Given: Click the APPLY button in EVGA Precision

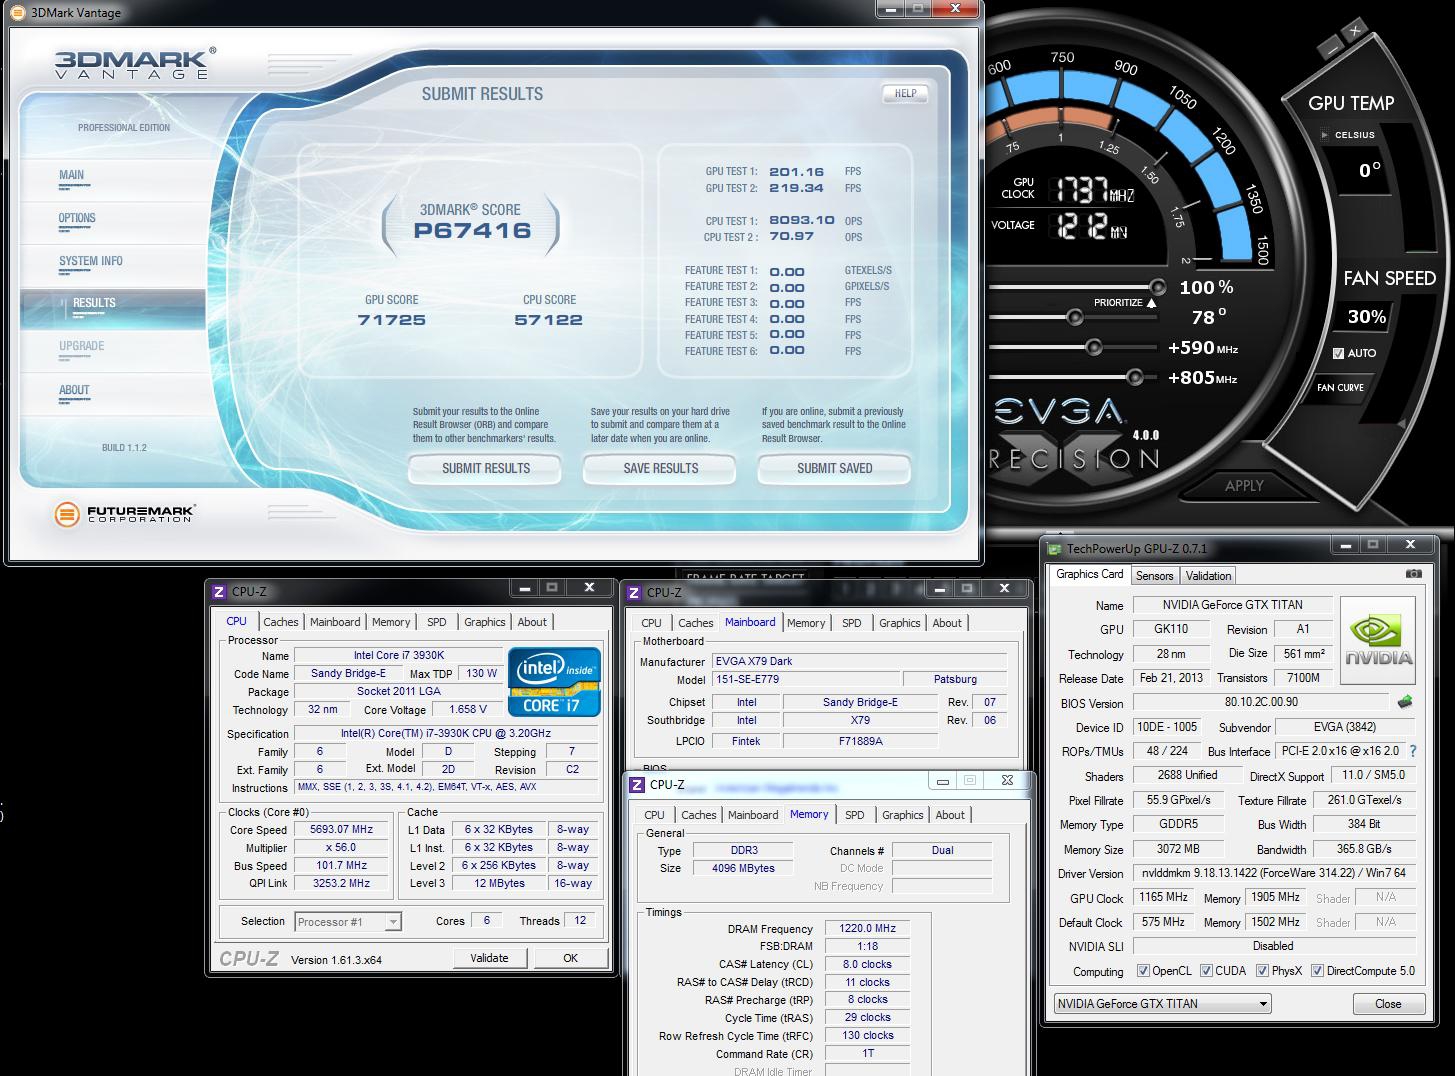Looking at the screenshot, I should click(1244, 485).
